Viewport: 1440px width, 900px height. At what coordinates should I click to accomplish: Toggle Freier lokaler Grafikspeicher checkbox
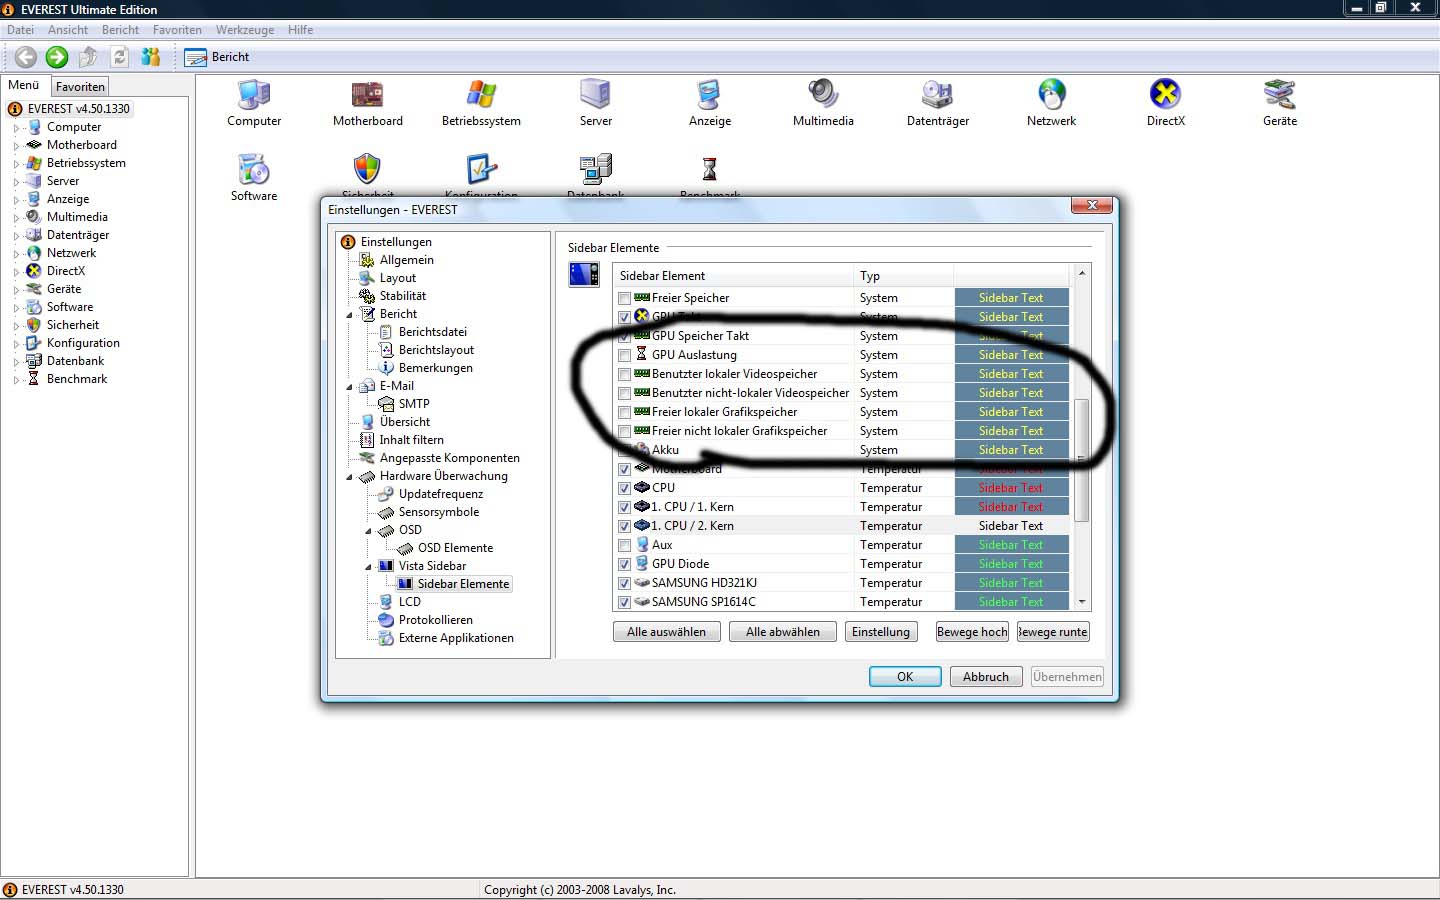coord(624,412)
